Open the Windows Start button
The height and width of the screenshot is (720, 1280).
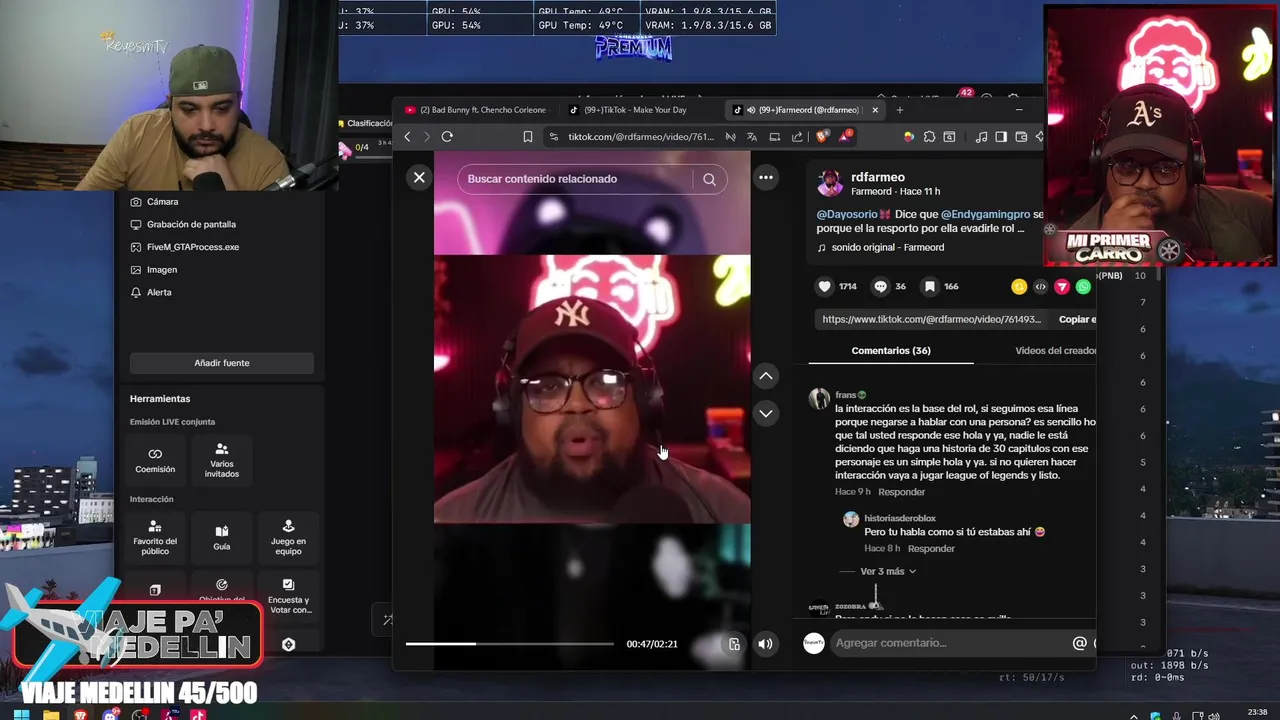(x=22, y=715)
